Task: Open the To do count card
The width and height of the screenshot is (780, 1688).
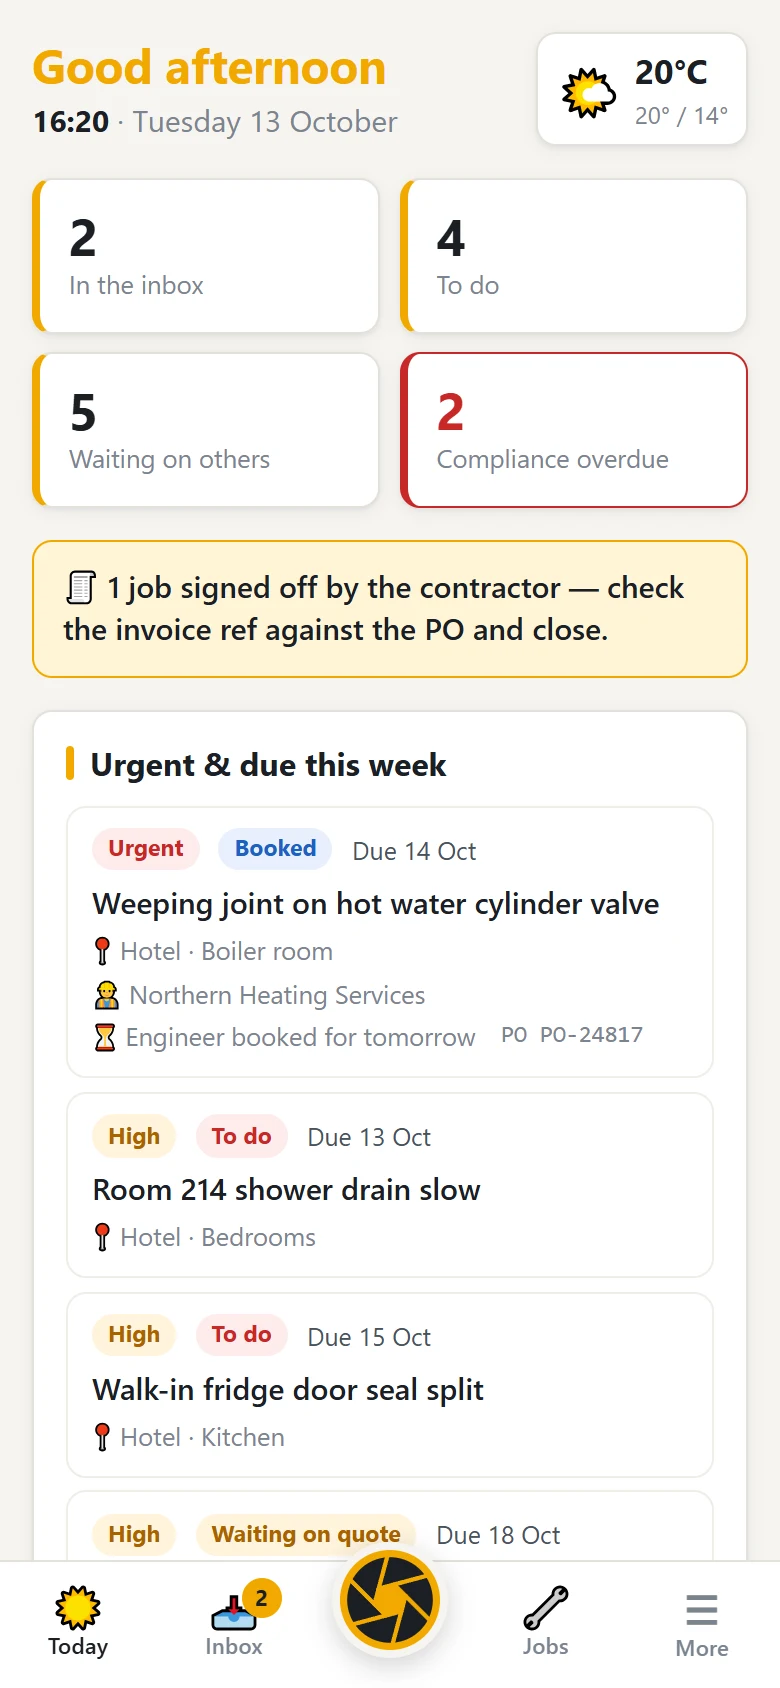Action: (574, 256)
